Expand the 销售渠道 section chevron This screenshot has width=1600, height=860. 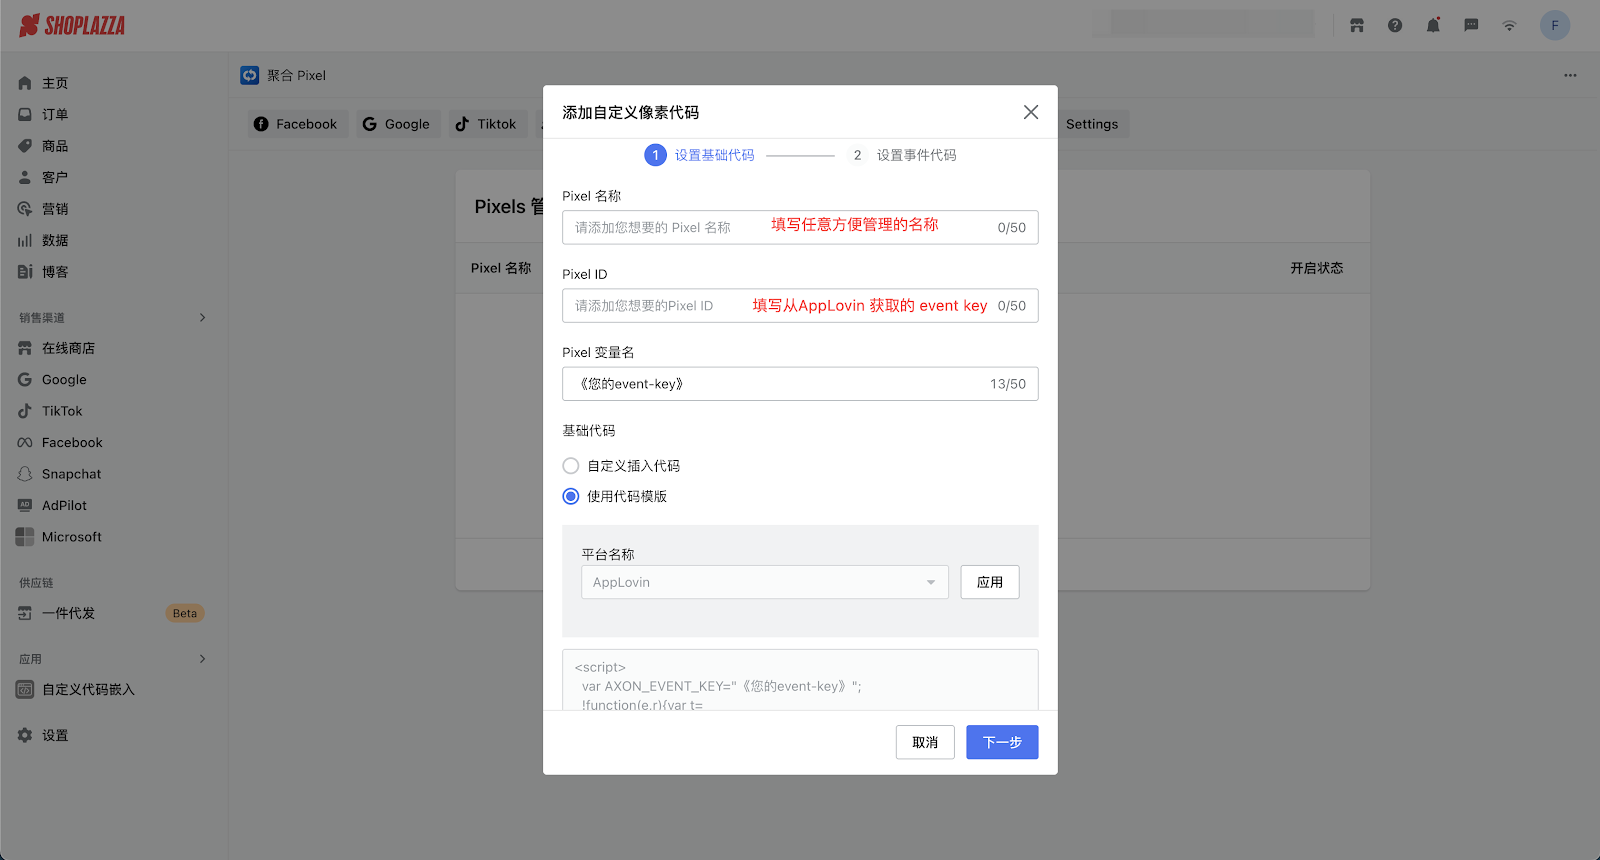tap(202, 317)
